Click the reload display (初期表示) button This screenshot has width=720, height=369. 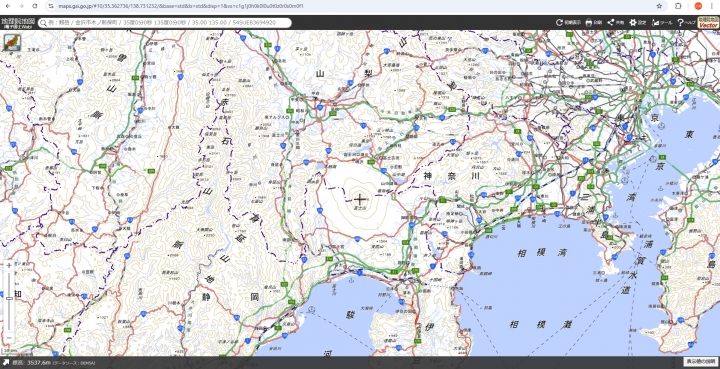(568, 22)
